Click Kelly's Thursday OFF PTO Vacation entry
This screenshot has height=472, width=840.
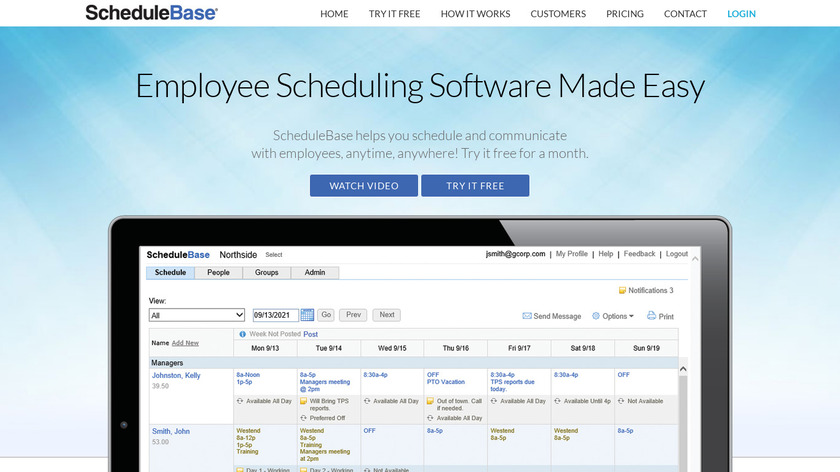446,378
